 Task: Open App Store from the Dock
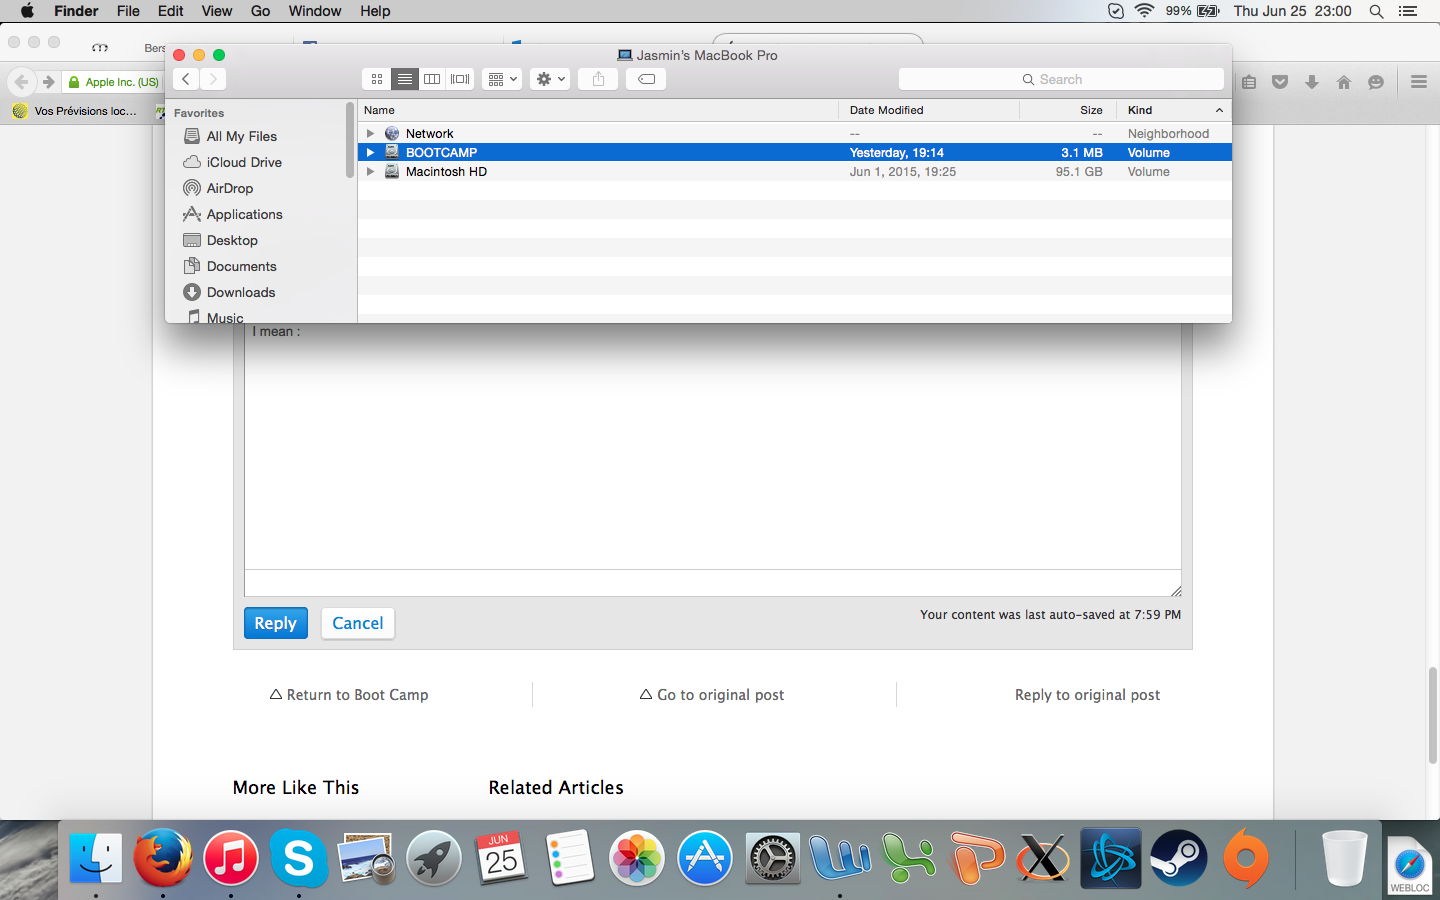pyautogui.click(x=705, y=858)
